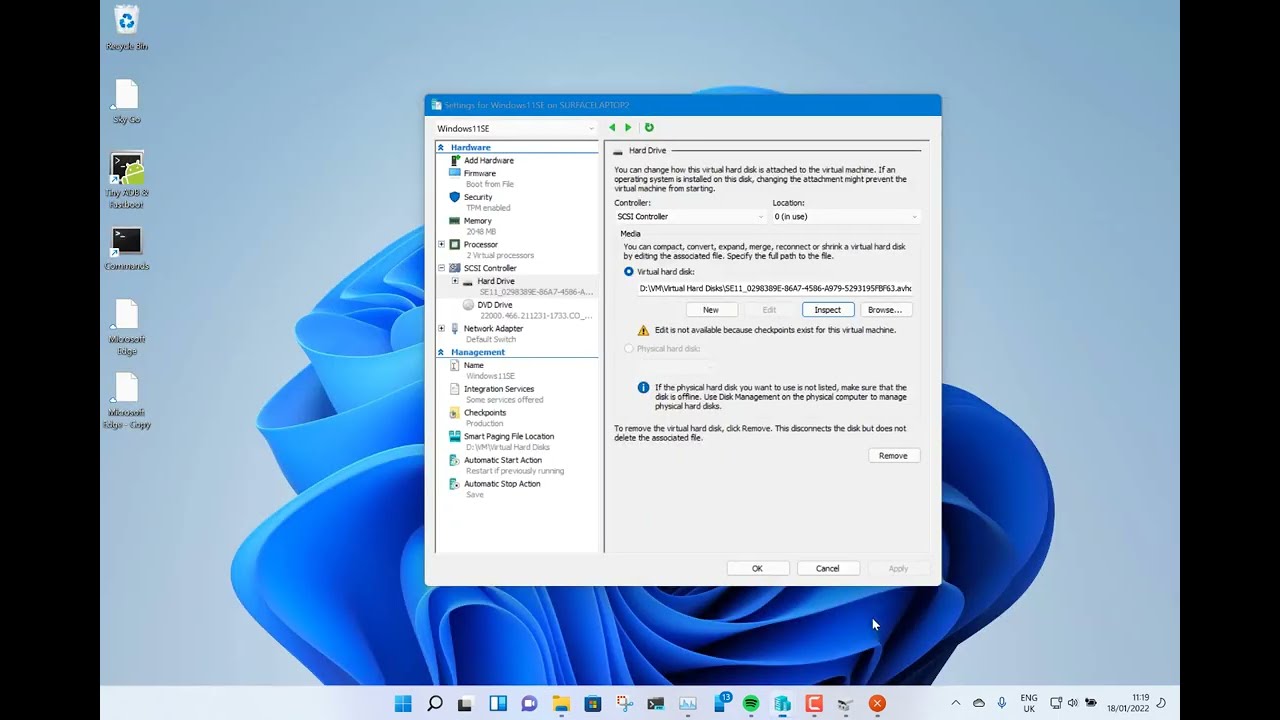Open the Name management setting
The image size is (1280, 720).
pyautogui.click(x=474, y=365)
